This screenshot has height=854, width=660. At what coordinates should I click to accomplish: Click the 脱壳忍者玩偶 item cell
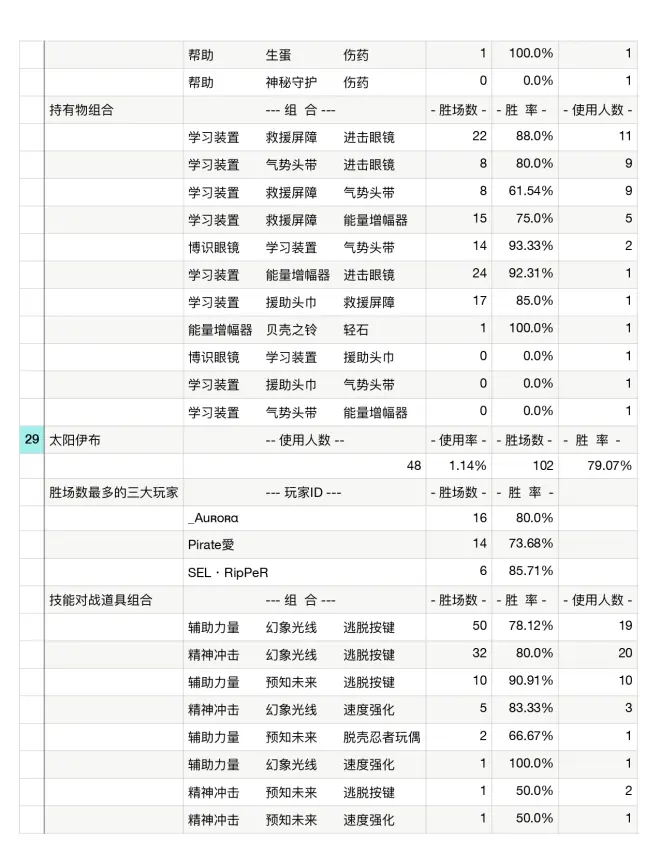pos(381,737)
